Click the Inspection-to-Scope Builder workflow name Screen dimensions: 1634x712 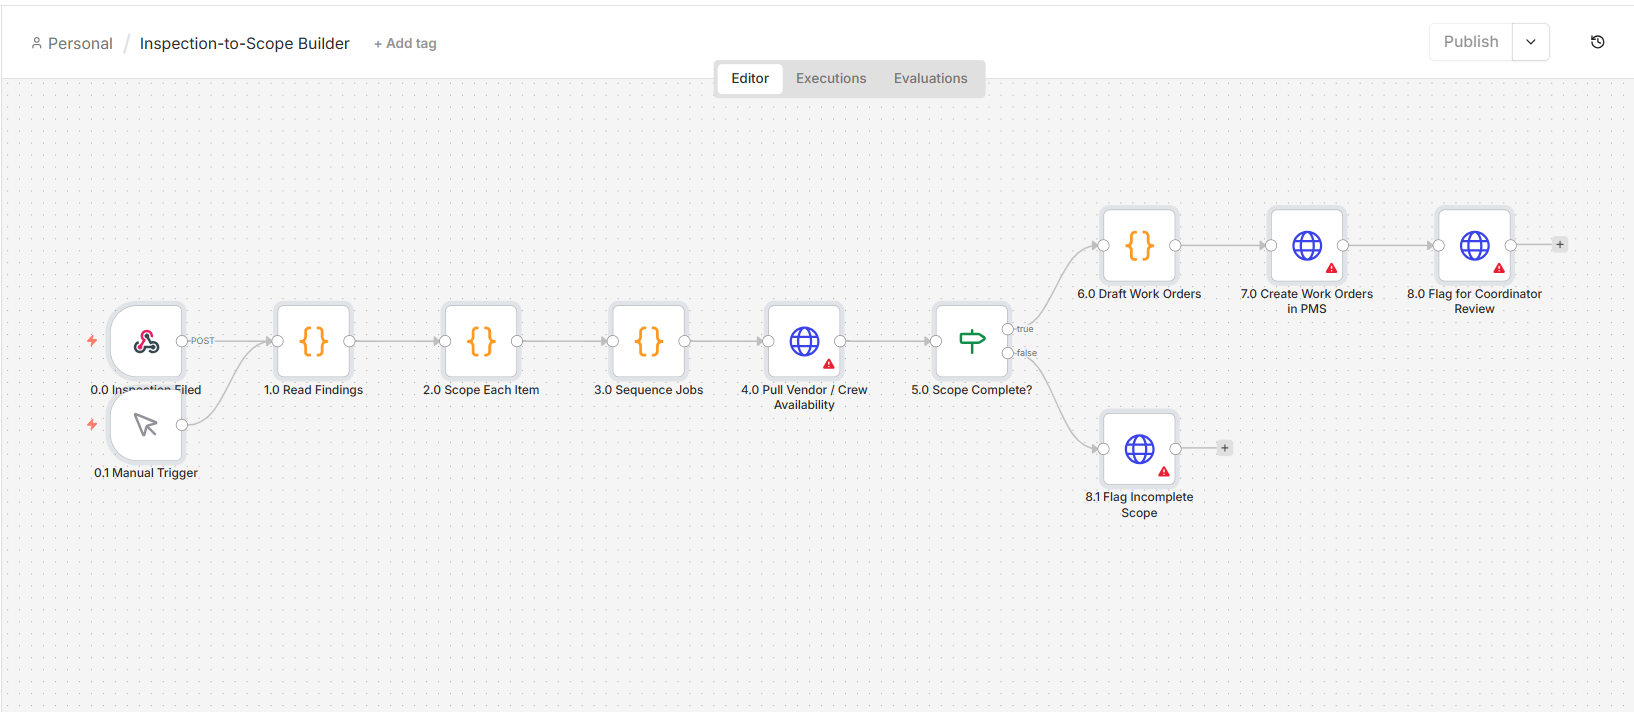coord(245,44)
